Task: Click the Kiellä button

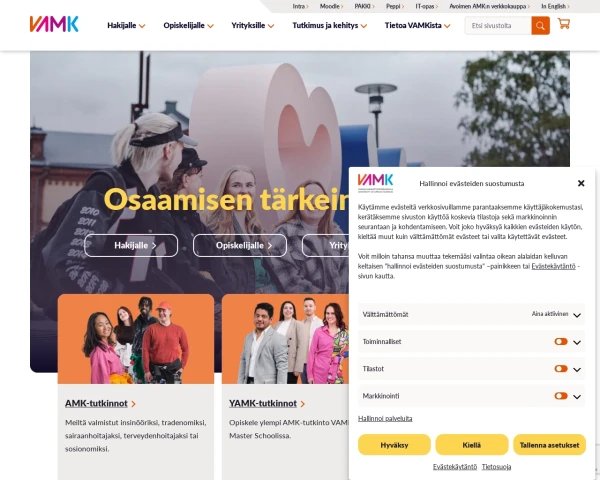Action: [471, 445]
